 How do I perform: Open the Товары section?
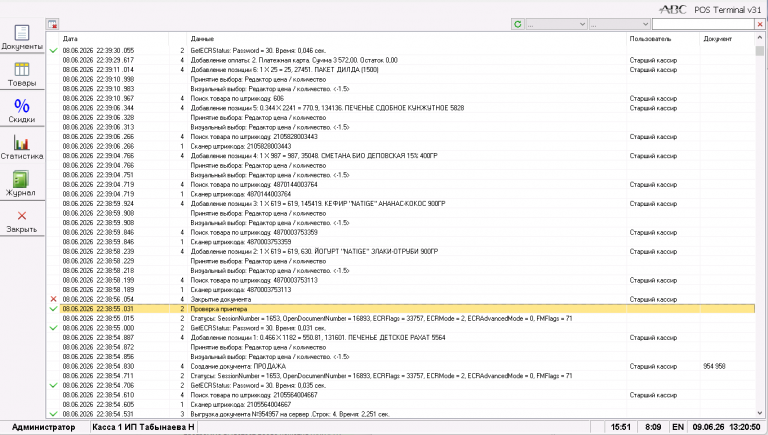click(22, 74)
